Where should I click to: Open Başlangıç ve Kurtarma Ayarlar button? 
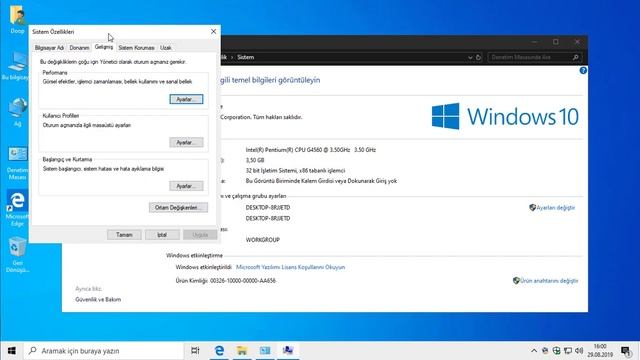coord(186,186)
